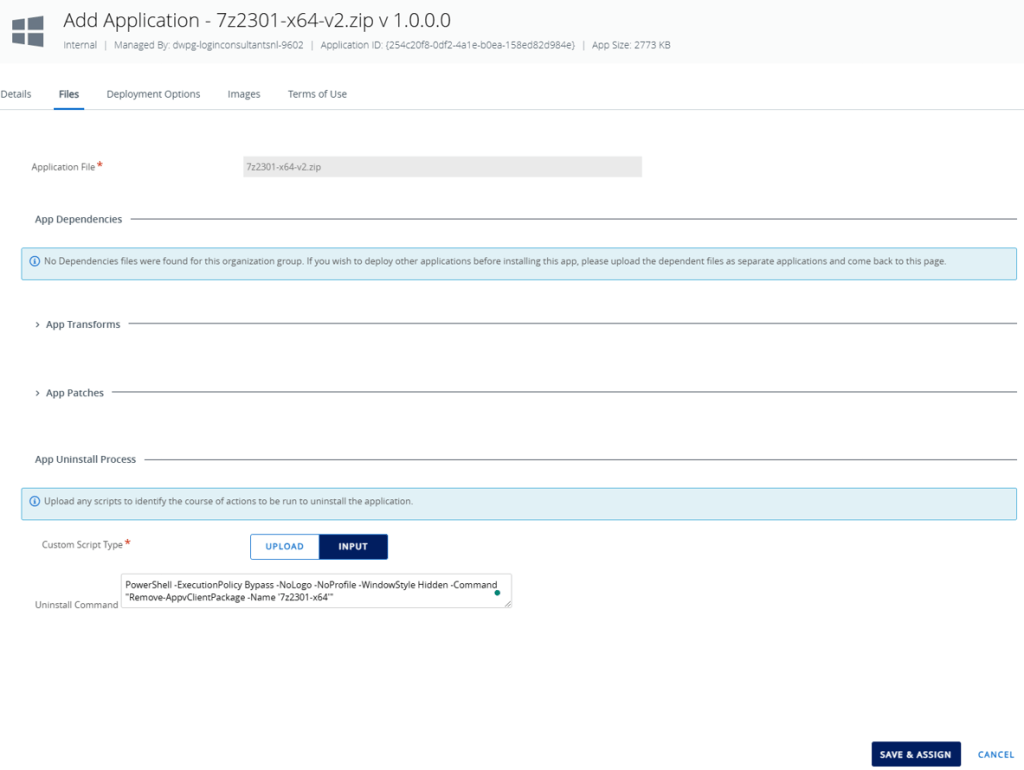Open the Deployment Options tab
The image size is (1024, 770).
pyautogui.click(x=153, y=94)
